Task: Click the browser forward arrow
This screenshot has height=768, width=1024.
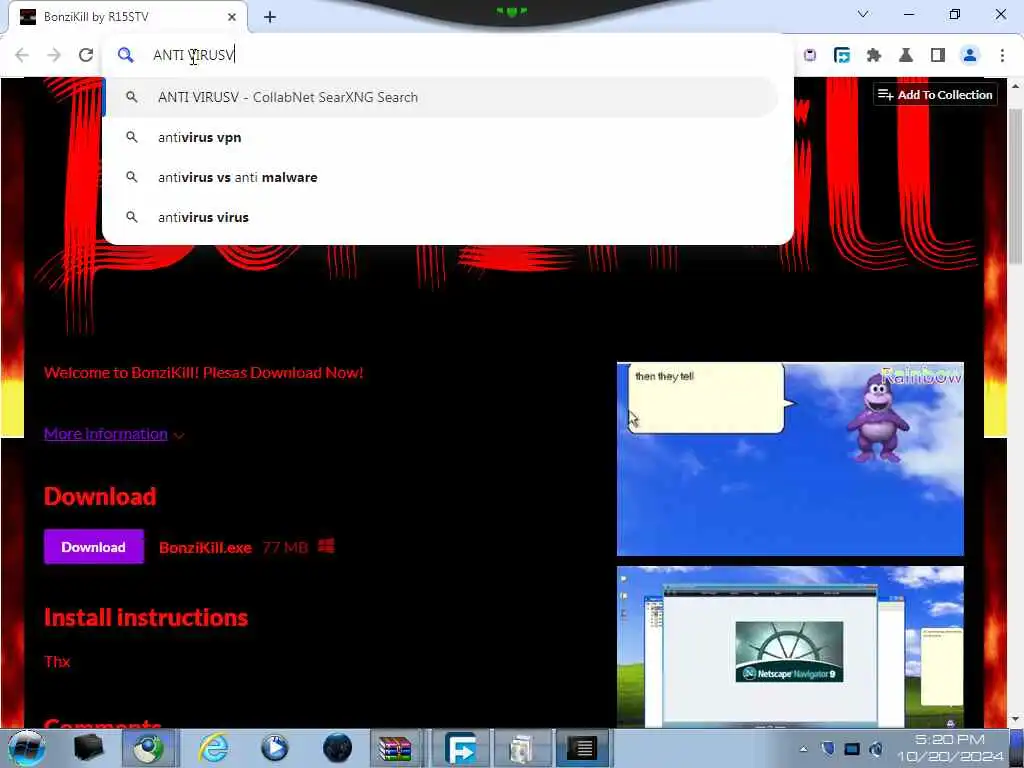Action: (x=54, y=56)
